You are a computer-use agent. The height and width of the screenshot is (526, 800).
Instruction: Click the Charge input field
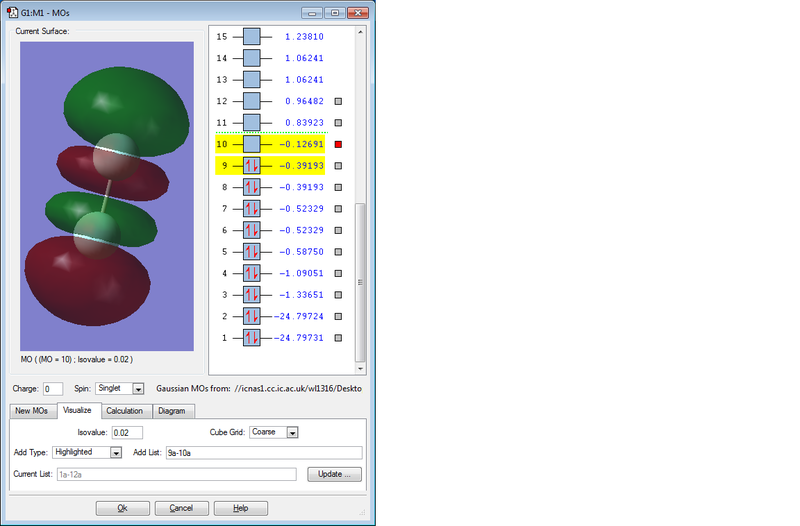pyautogui.click(x=53, y=389)
